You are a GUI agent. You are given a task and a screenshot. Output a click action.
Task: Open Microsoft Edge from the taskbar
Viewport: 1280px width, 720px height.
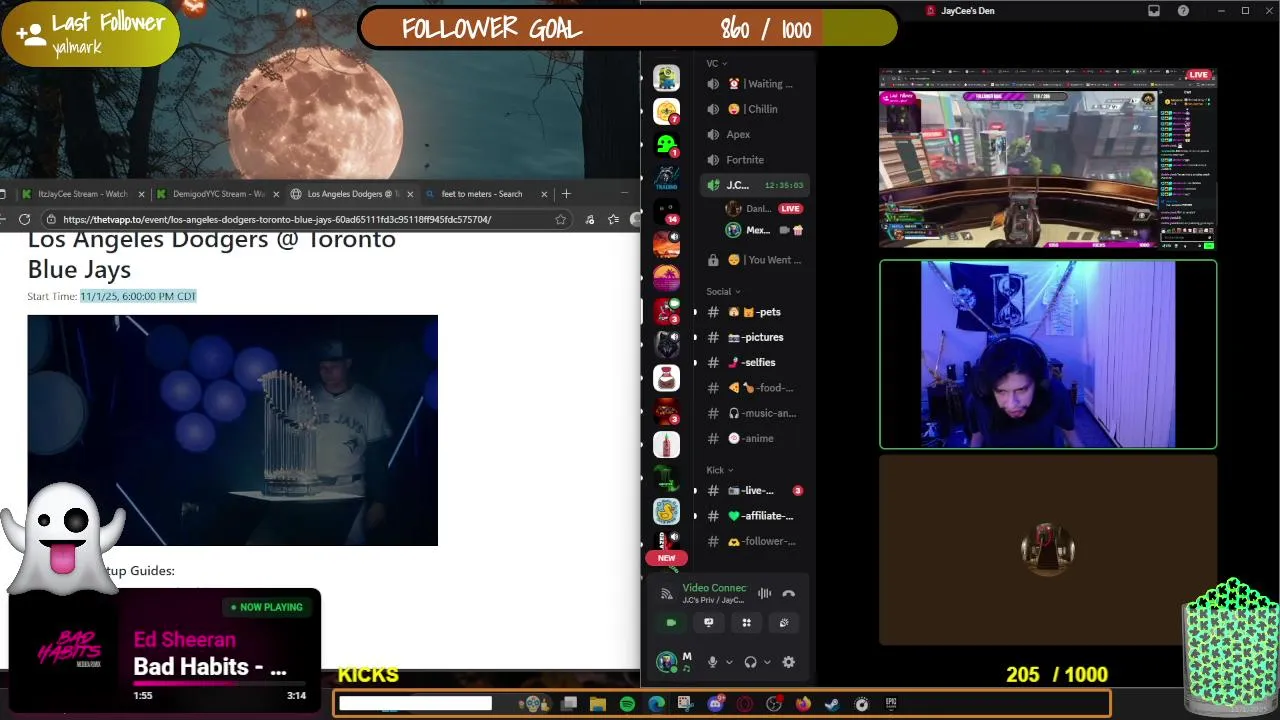(x=656, y=704)
